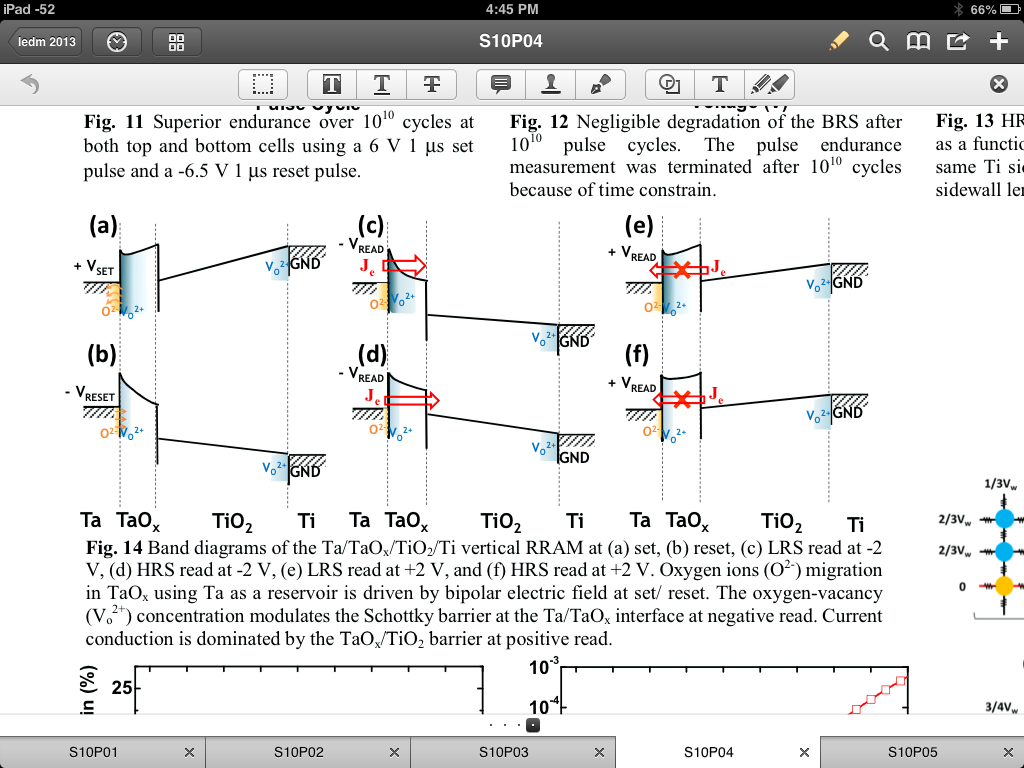Open the recent documents clock button
Image resolution: width=1024 pixels, height=768 pixels.
[x=116, y=42]
